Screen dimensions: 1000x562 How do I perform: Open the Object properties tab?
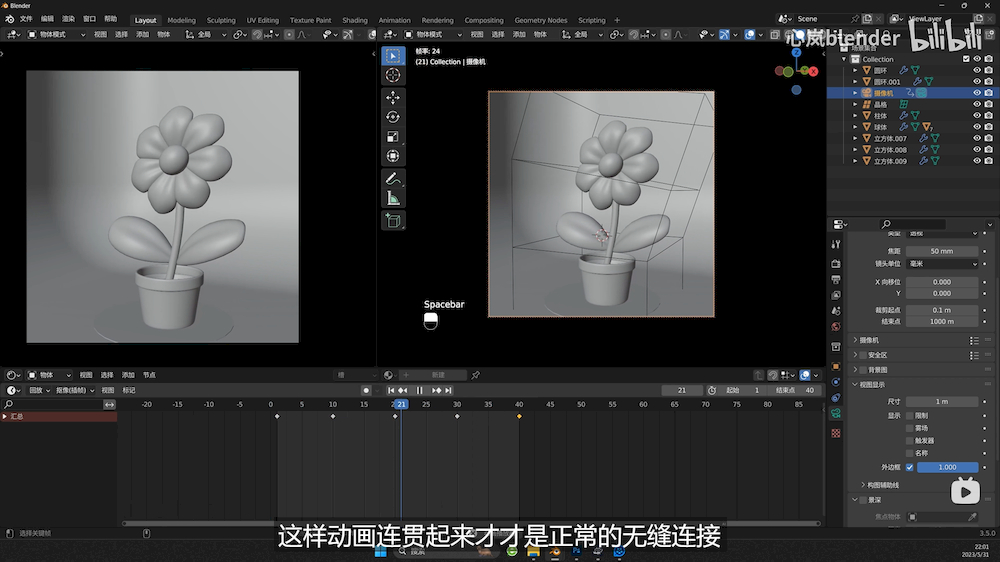click(836, 367)
